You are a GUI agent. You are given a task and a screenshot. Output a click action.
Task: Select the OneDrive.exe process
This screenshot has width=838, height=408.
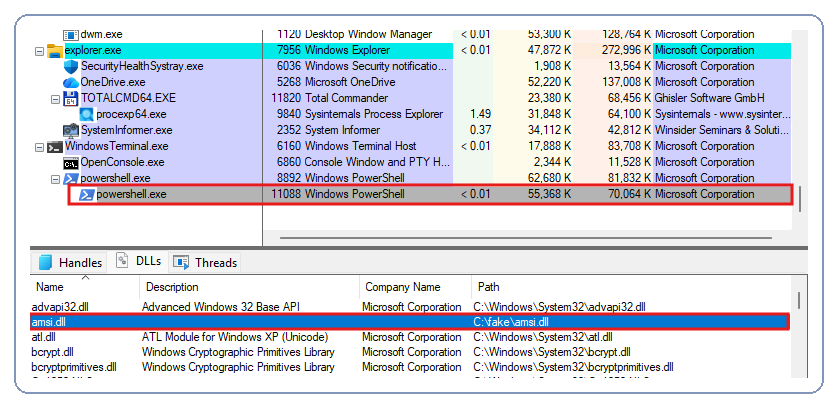tap(412, 83)
